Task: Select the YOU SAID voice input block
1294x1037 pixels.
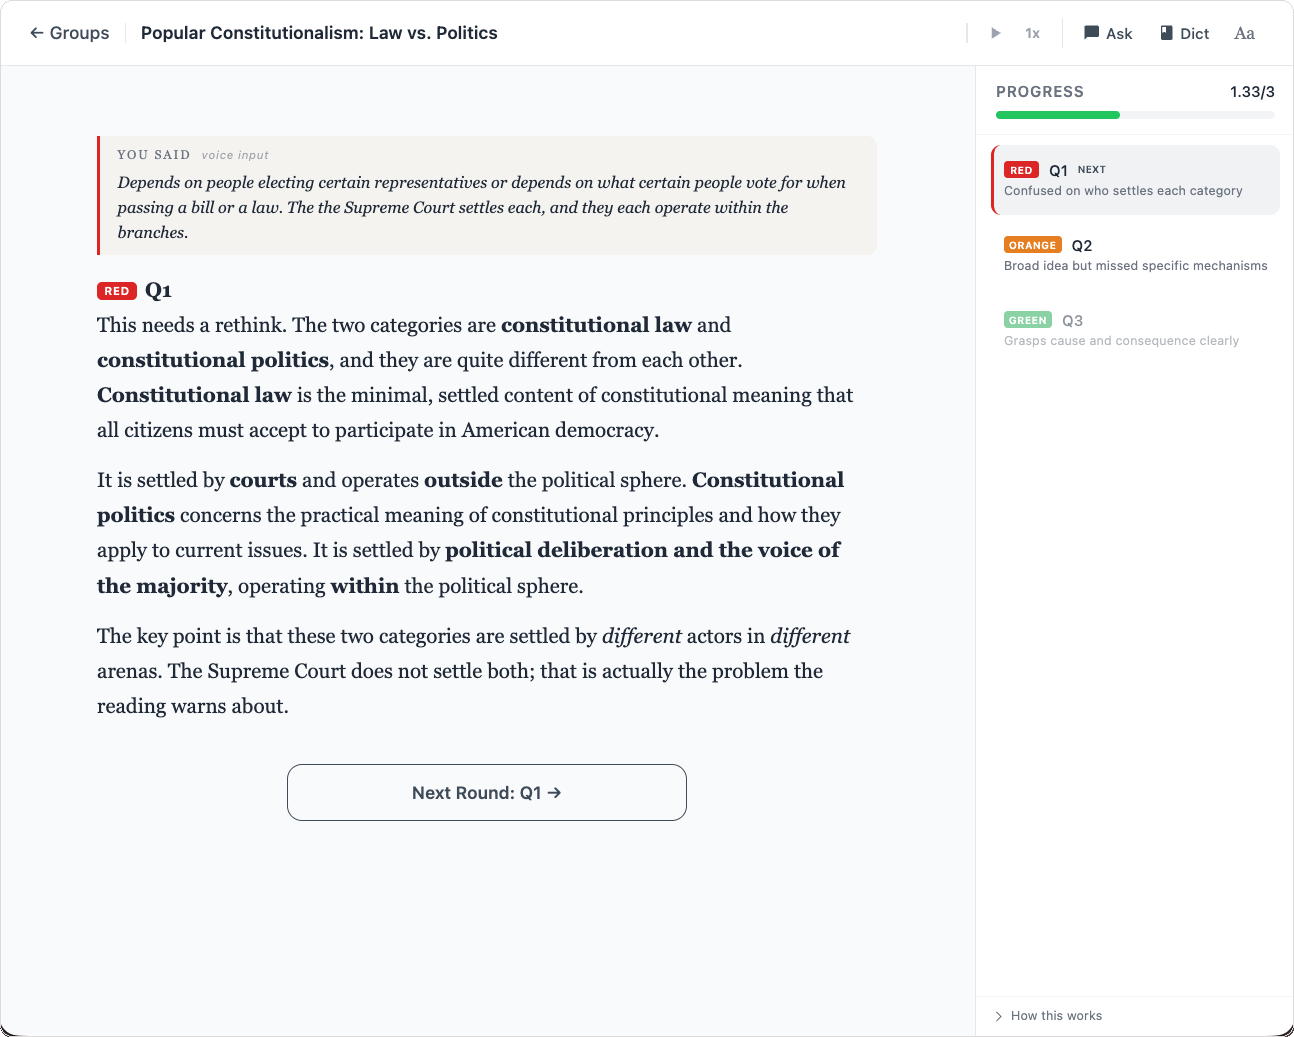Action: click(487, 195)
